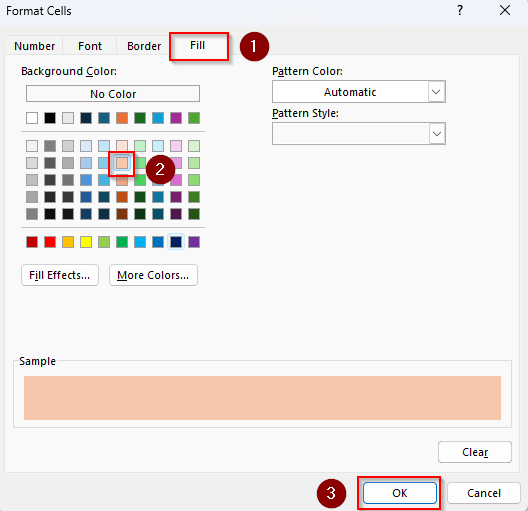Choose the magenta-purple theme color swatch

[x=176, y=118]
